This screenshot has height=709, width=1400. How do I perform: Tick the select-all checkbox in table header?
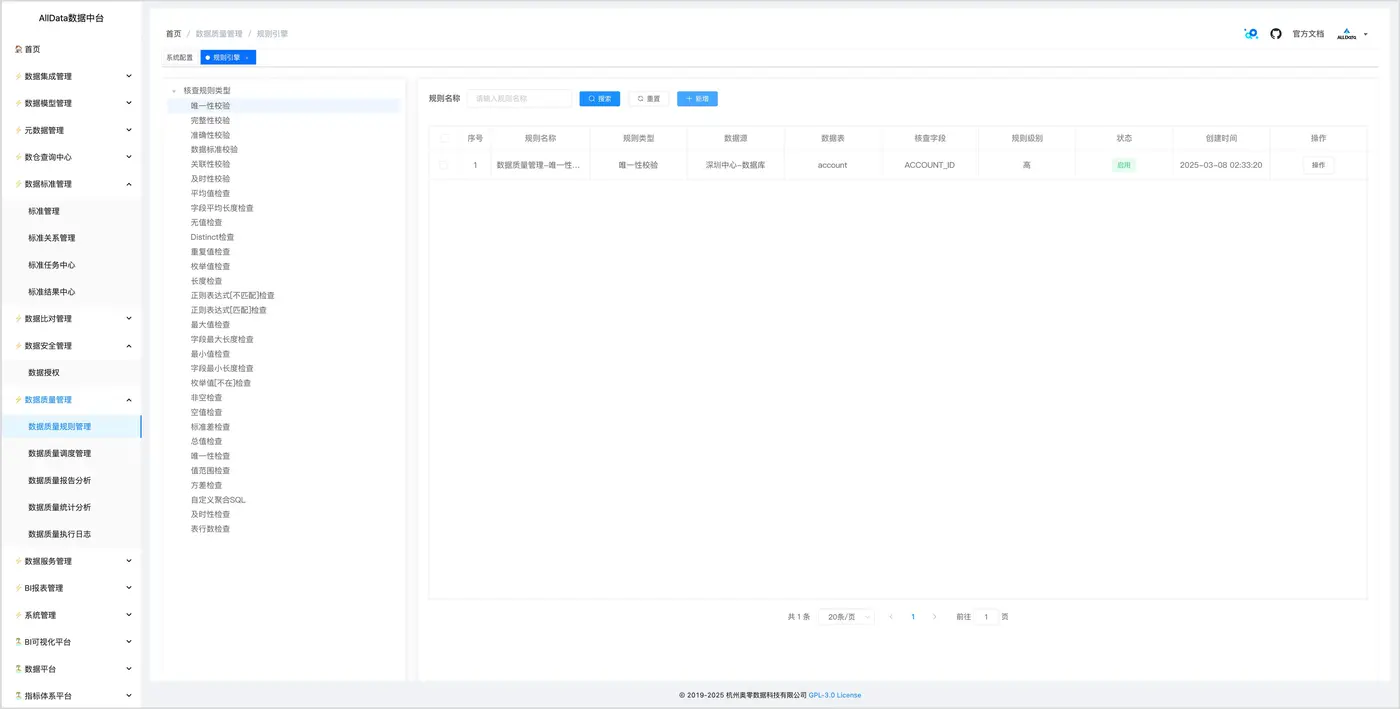[444, 138]
